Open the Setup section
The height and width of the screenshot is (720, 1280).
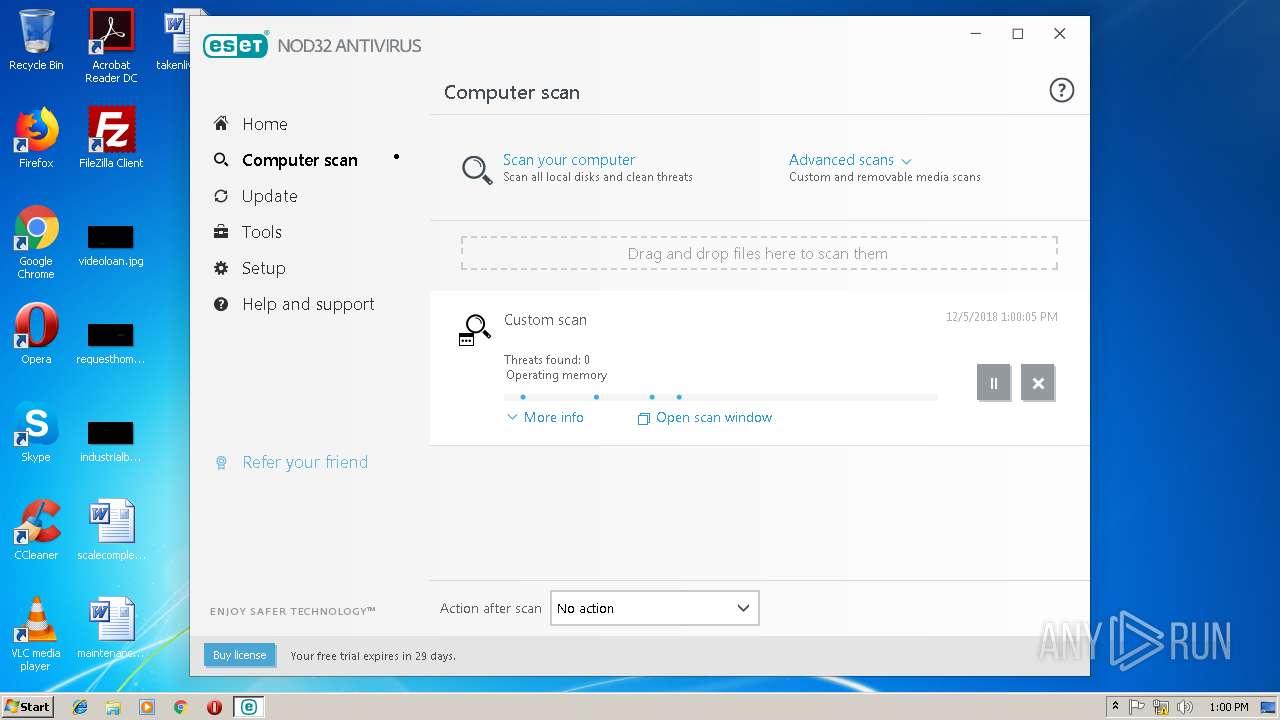click(x=263, y=268)
